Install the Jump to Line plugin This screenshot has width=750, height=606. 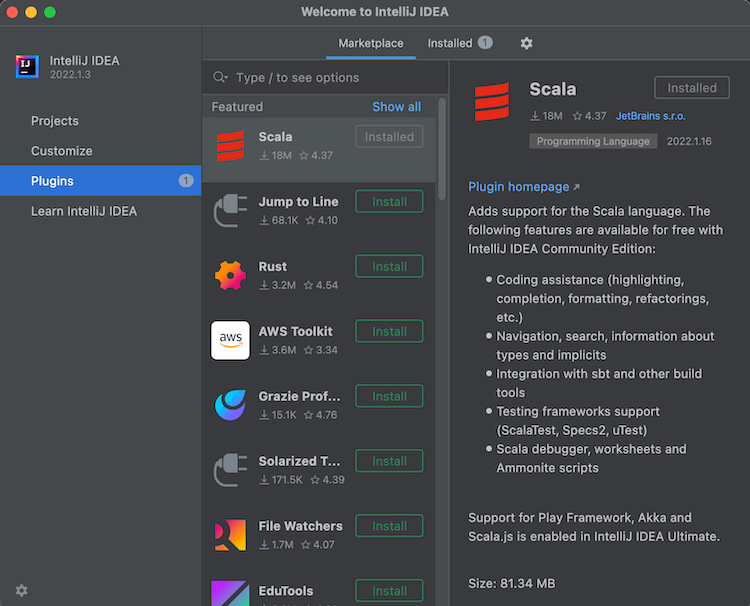389,201
